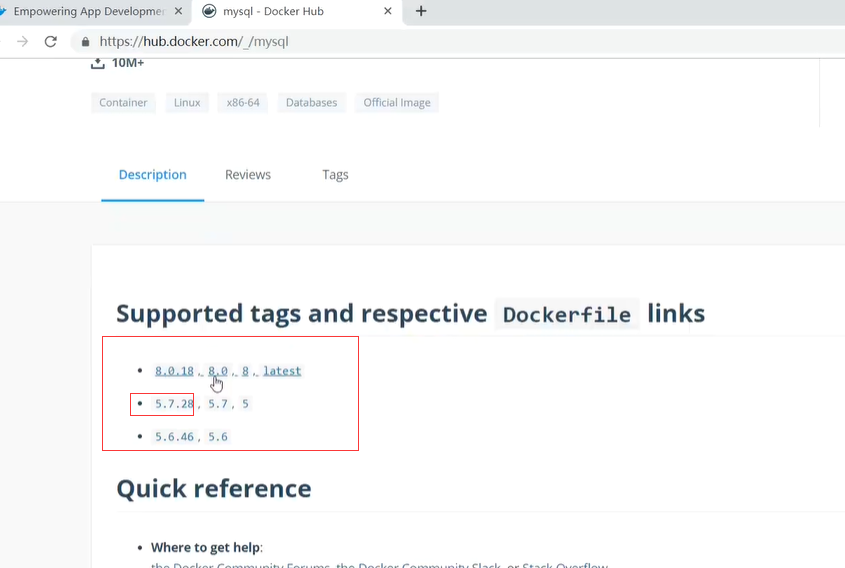Click the 'Where to get help' text

tap(206, 548)
